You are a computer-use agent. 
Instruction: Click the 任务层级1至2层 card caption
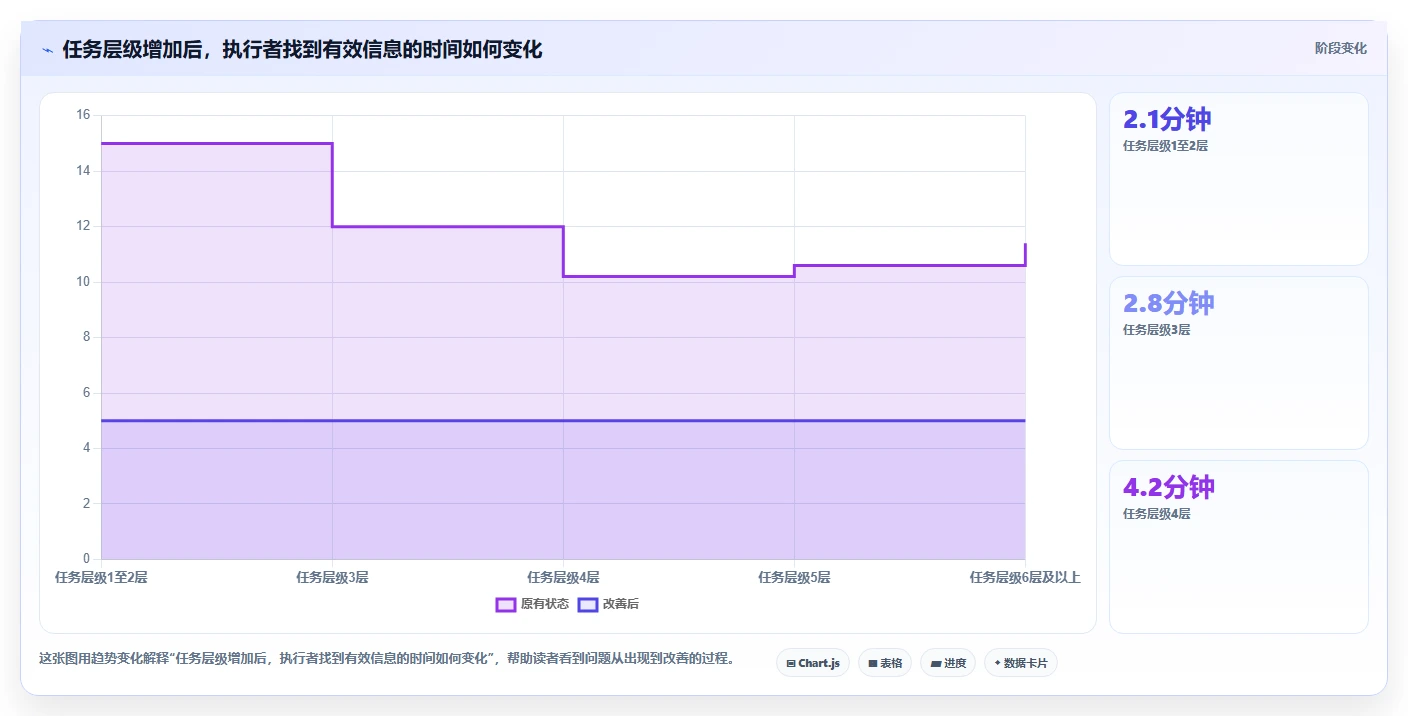click(1165, 146)
